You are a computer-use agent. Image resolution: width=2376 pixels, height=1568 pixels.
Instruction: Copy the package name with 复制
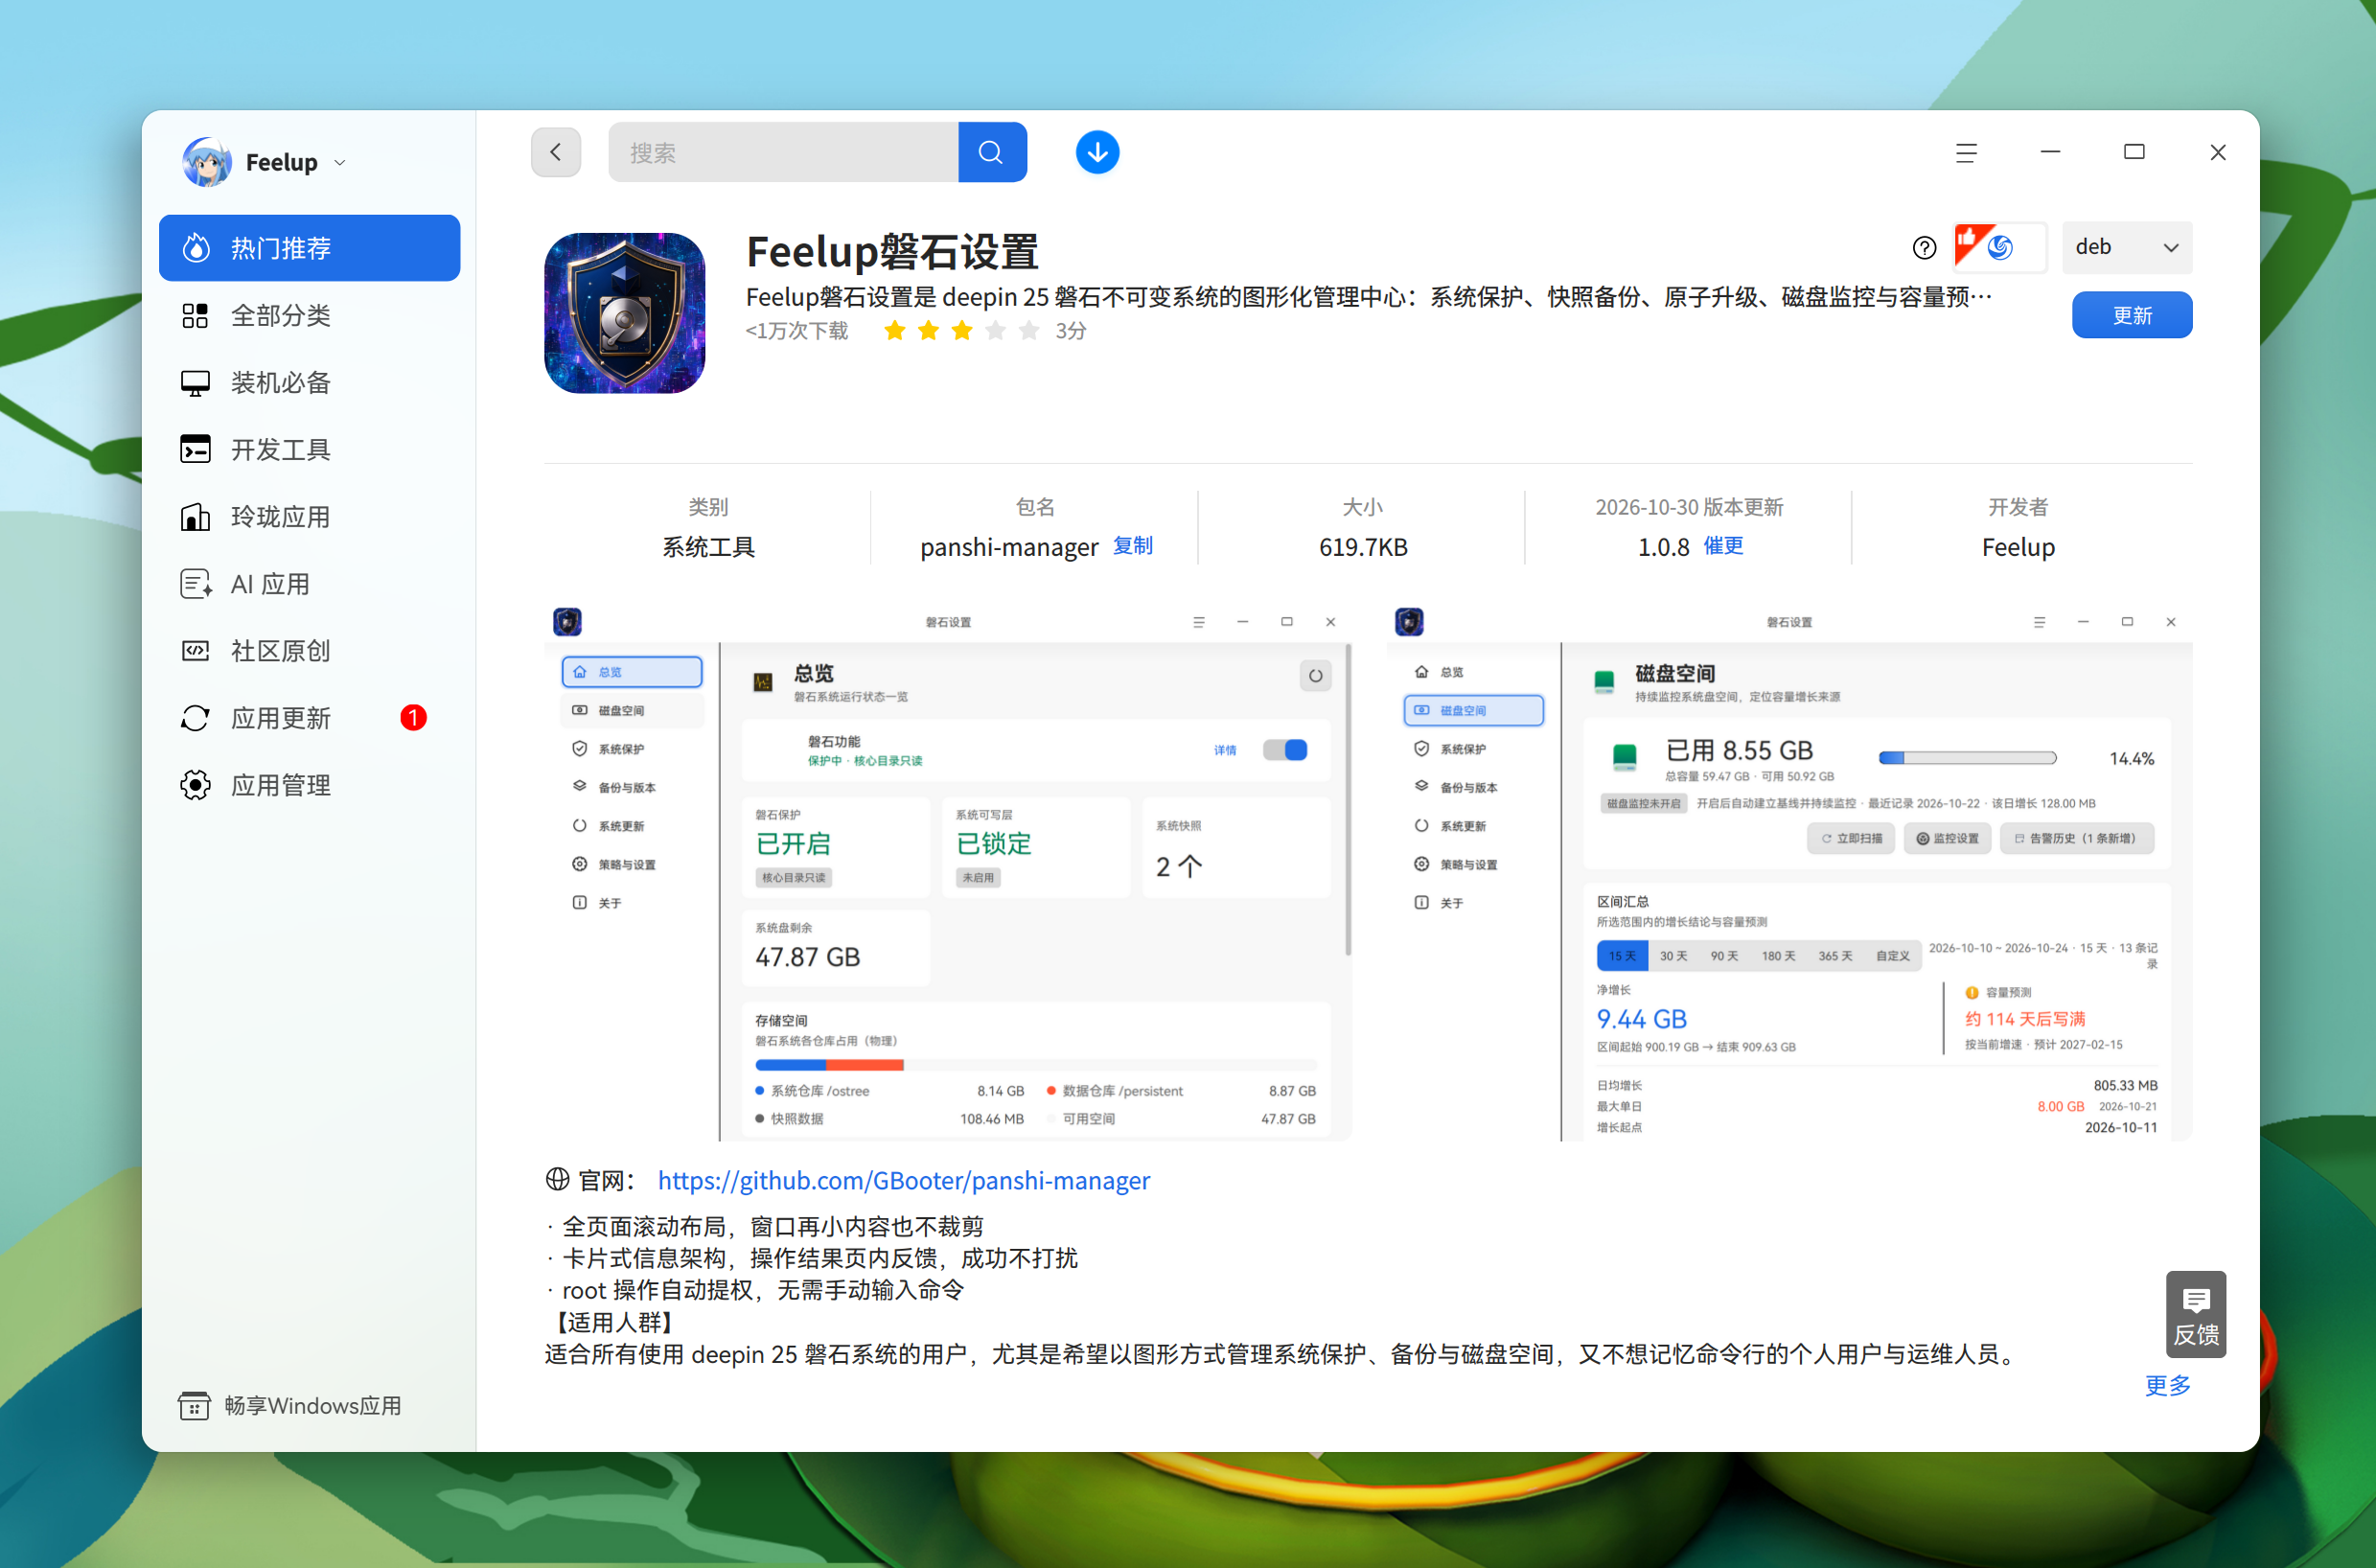tap(1132, 546)
